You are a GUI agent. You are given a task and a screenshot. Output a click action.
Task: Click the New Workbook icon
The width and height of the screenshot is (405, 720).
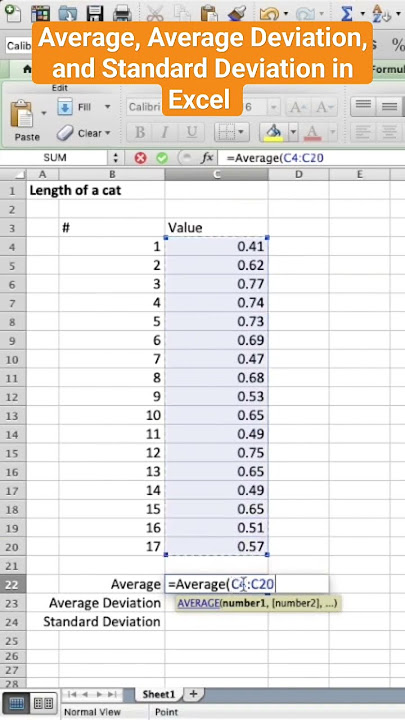click(11, 12)
